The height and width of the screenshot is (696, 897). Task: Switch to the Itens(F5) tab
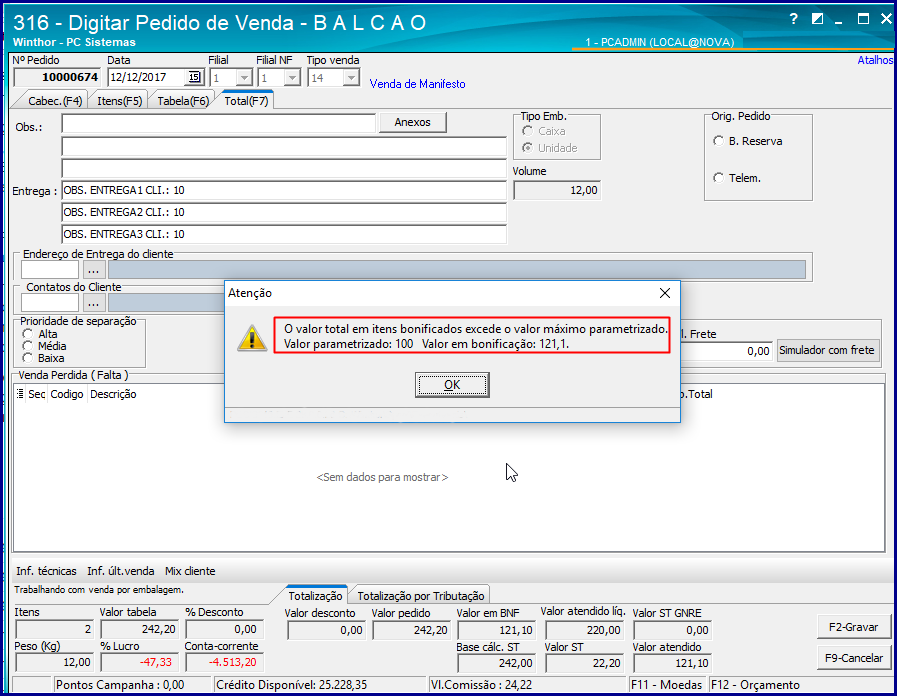[x=119, y=101]
